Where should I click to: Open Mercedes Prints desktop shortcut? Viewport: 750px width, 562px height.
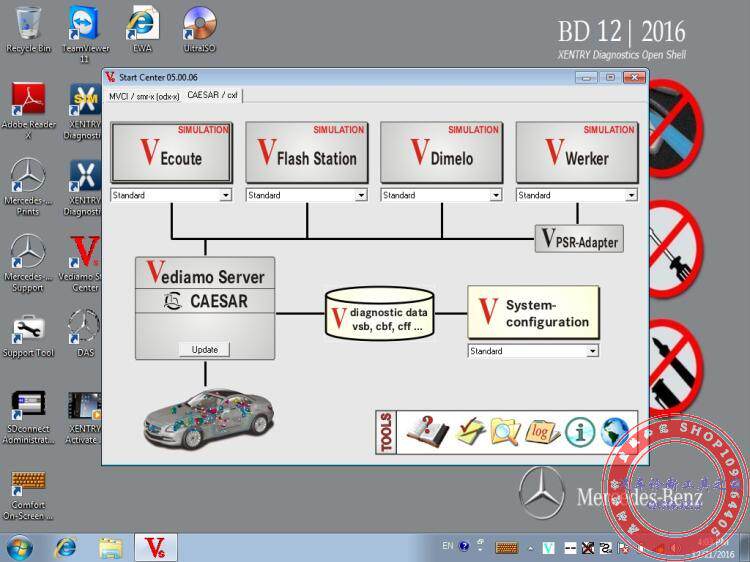pyautogui.click(x=28, y=187)
